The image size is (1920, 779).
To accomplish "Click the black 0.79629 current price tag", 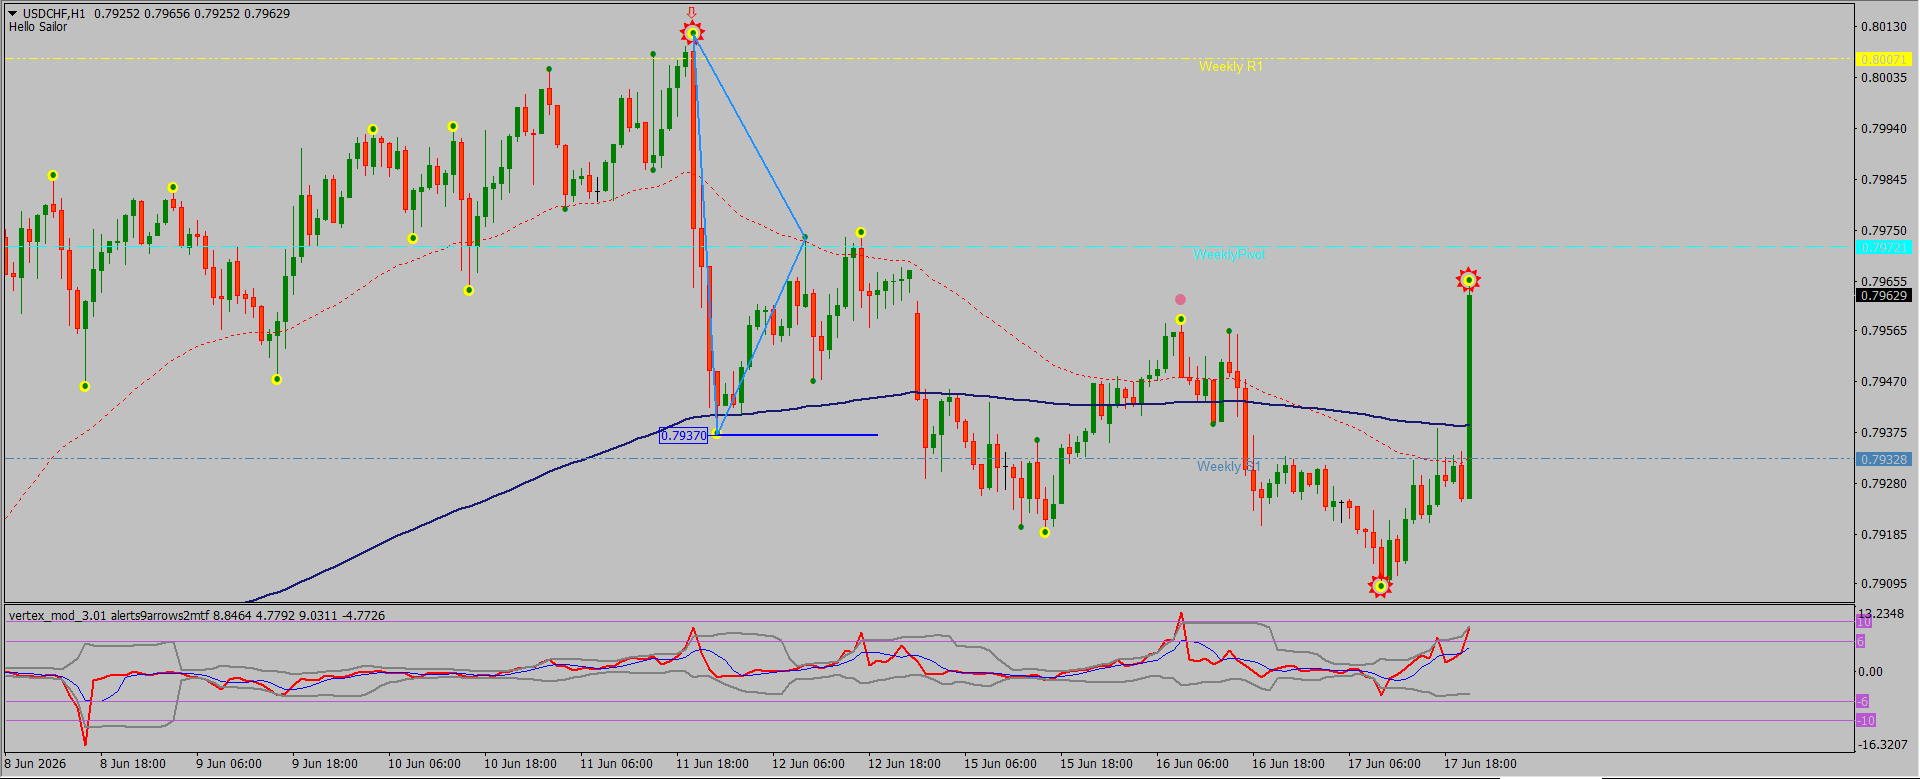I will pyautogui.click(x=1883, y=295).
